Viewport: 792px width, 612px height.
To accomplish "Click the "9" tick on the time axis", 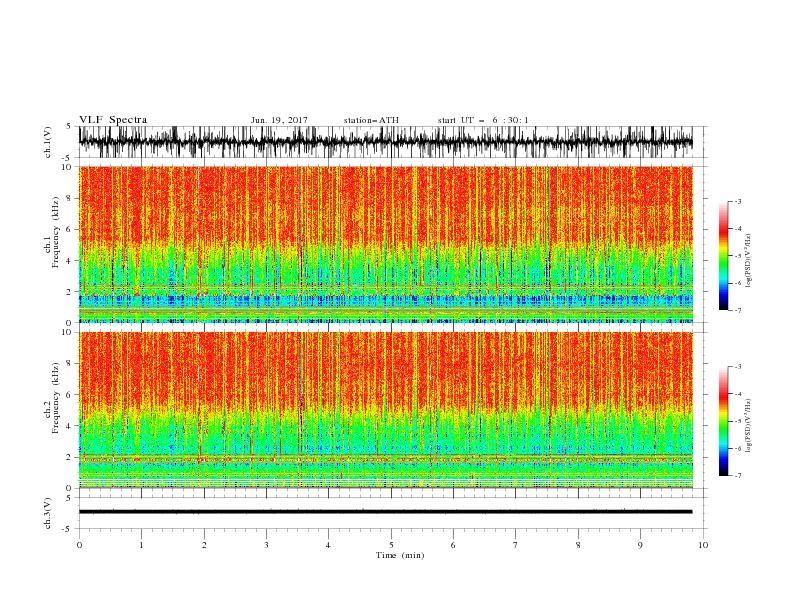I will pos(640,545).
